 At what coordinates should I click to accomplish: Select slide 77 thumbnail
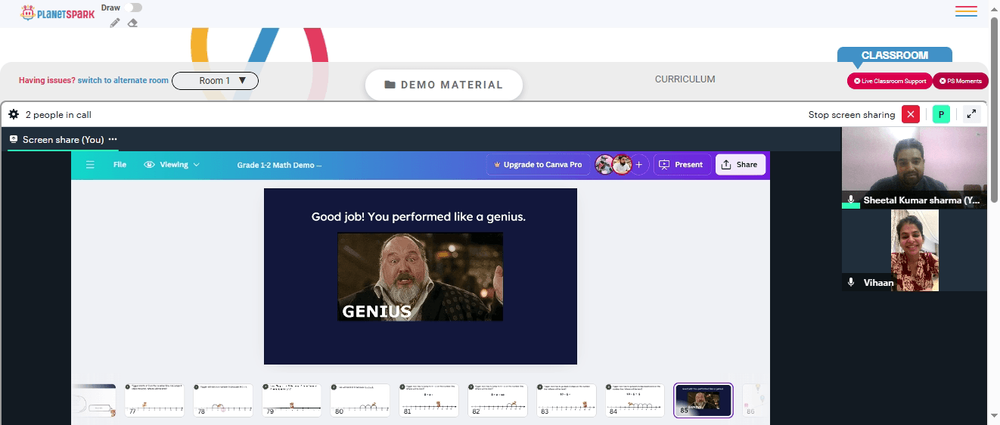coord(154,400)
